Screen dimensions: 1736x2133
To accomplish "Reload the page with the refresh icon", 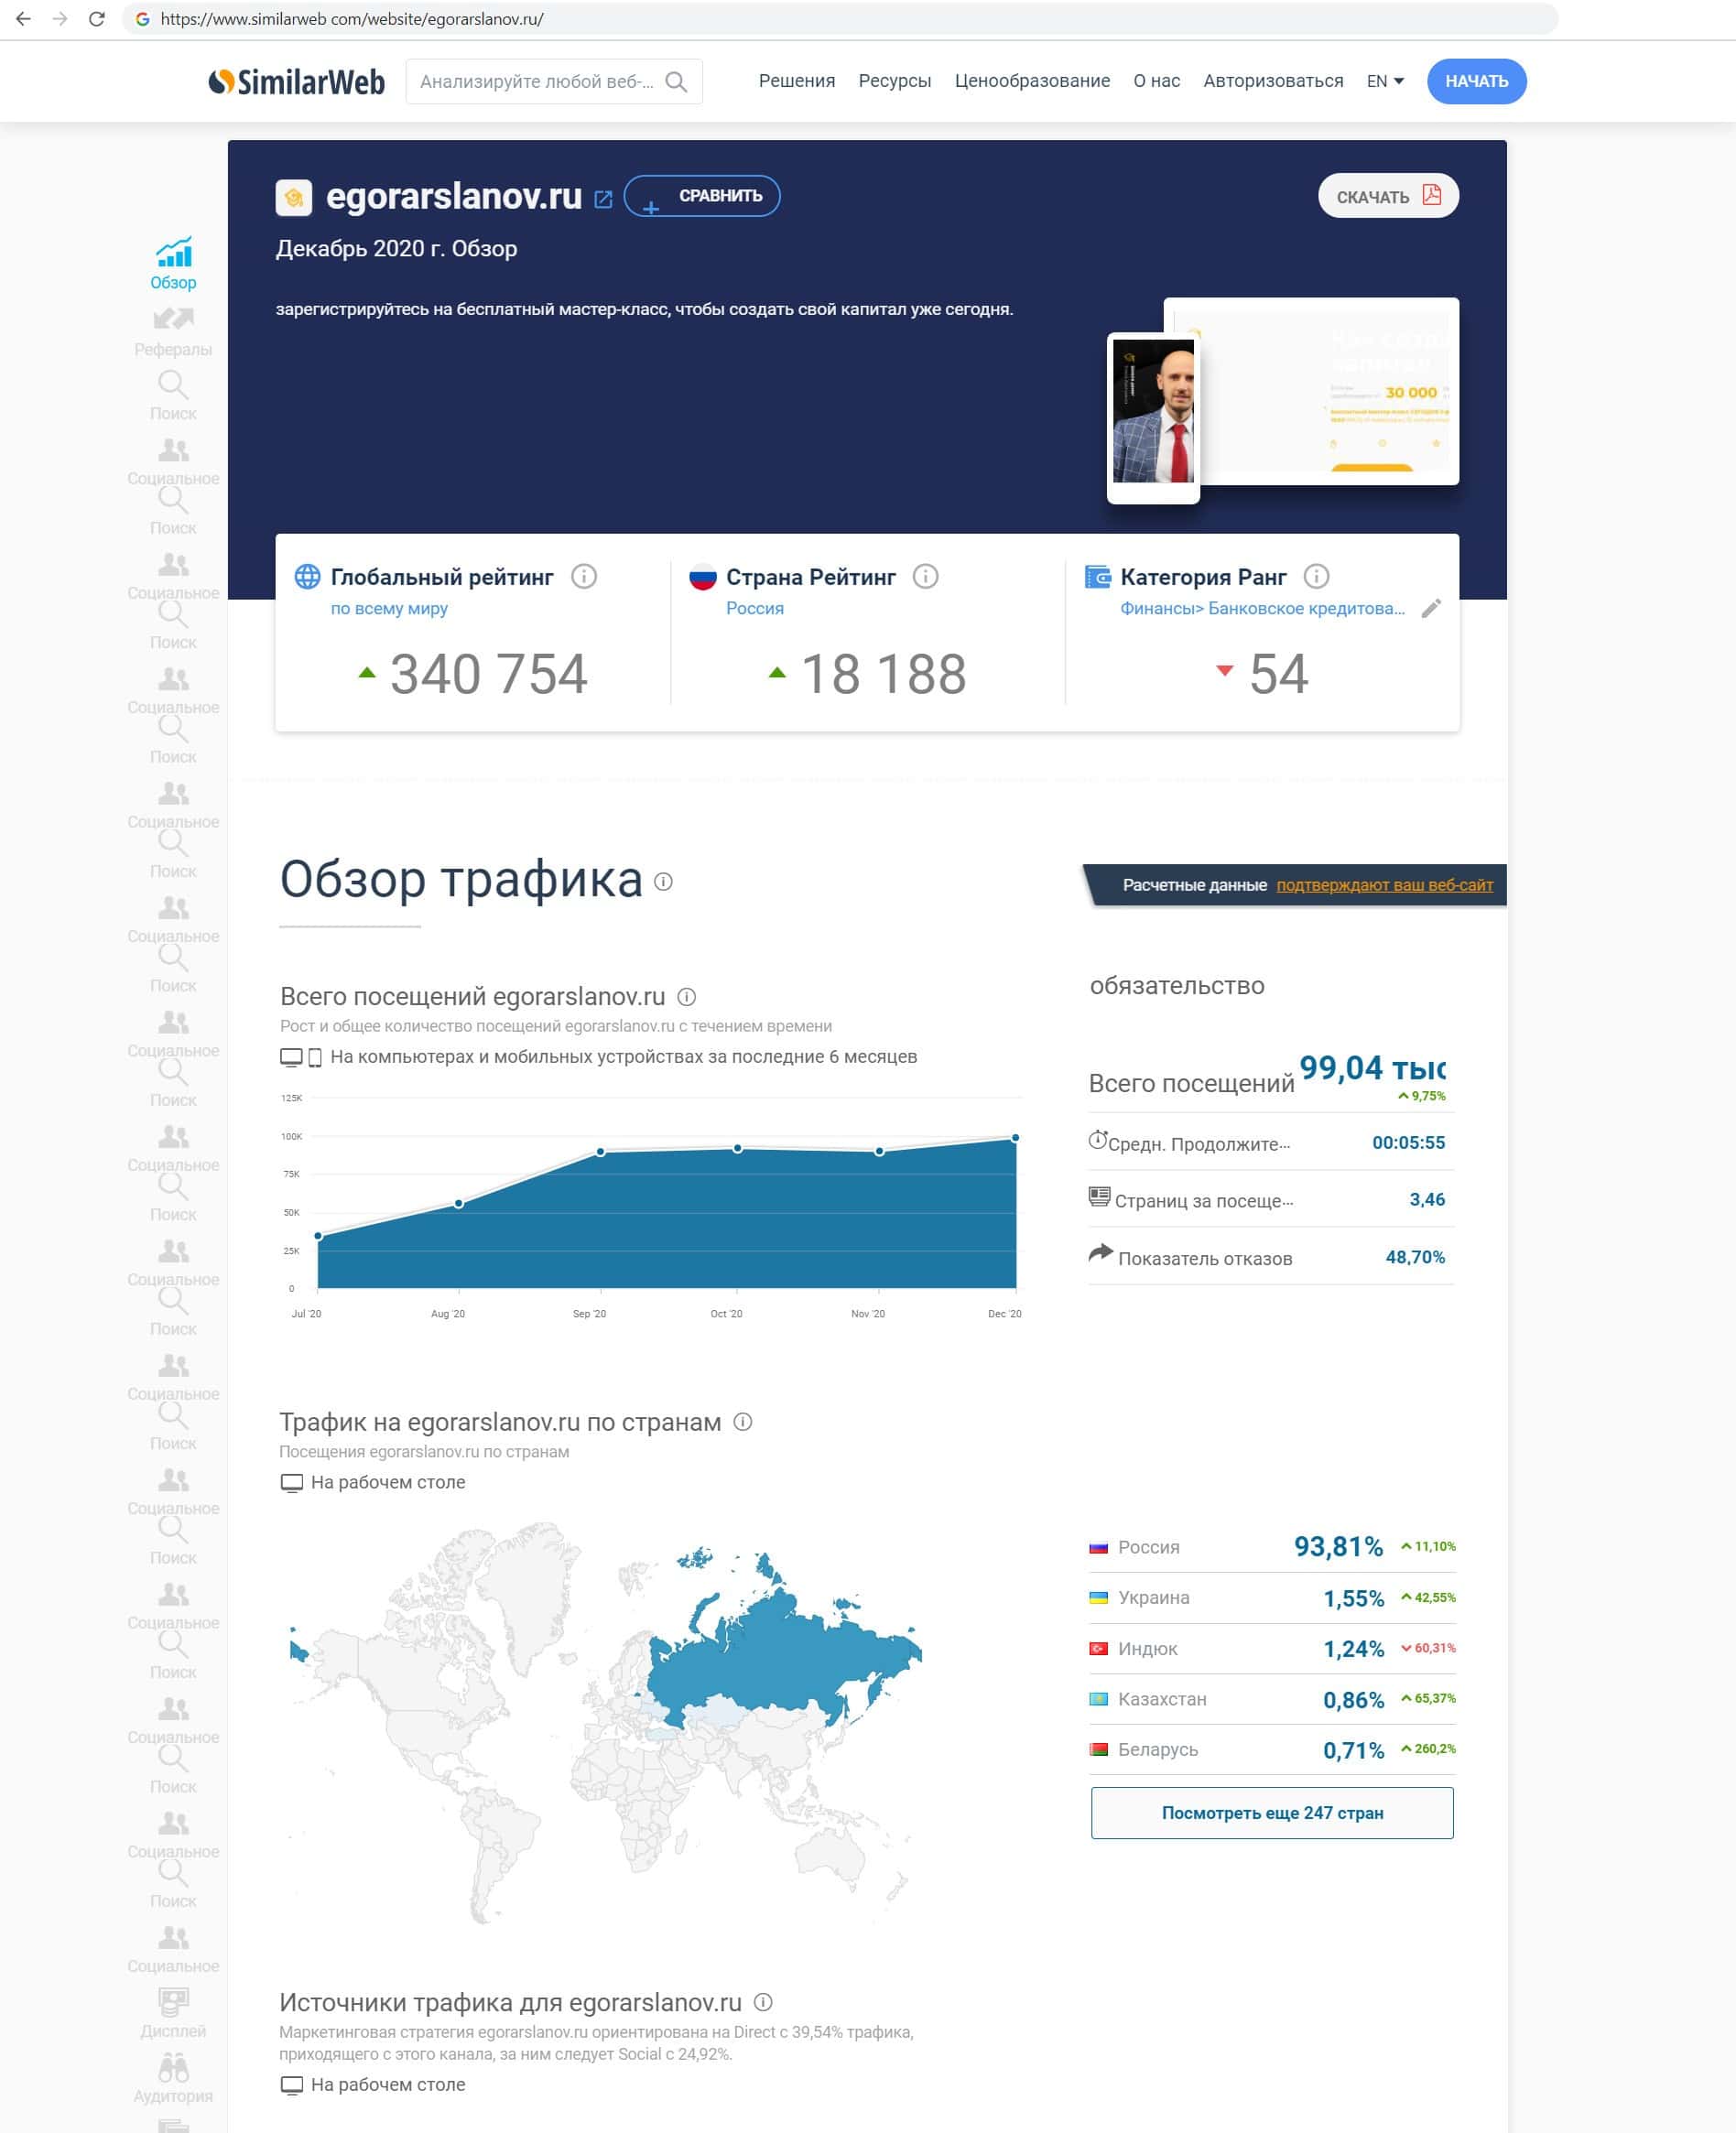I will [x=97, y=19].
